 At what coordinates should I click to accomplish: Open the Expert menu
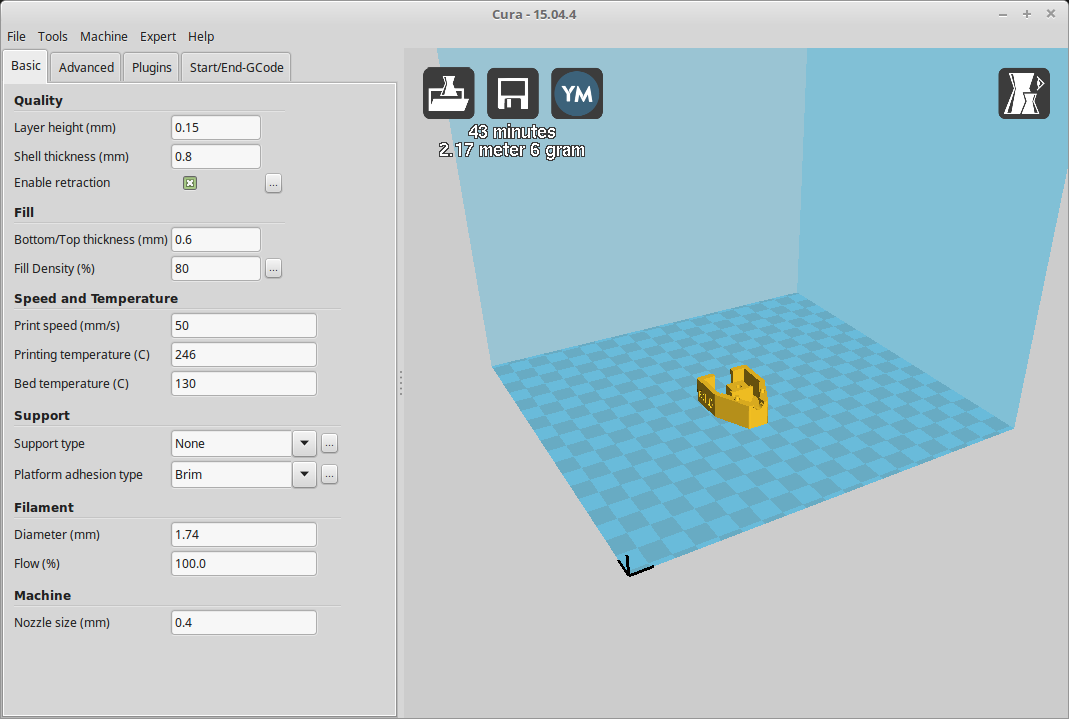pos(158,37)
